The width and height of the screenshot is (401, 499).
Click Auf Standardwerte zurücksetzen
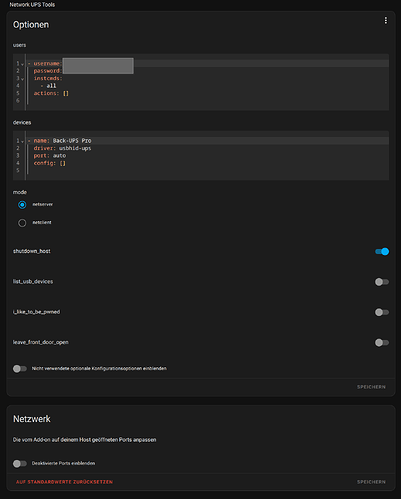pos(64,482)
